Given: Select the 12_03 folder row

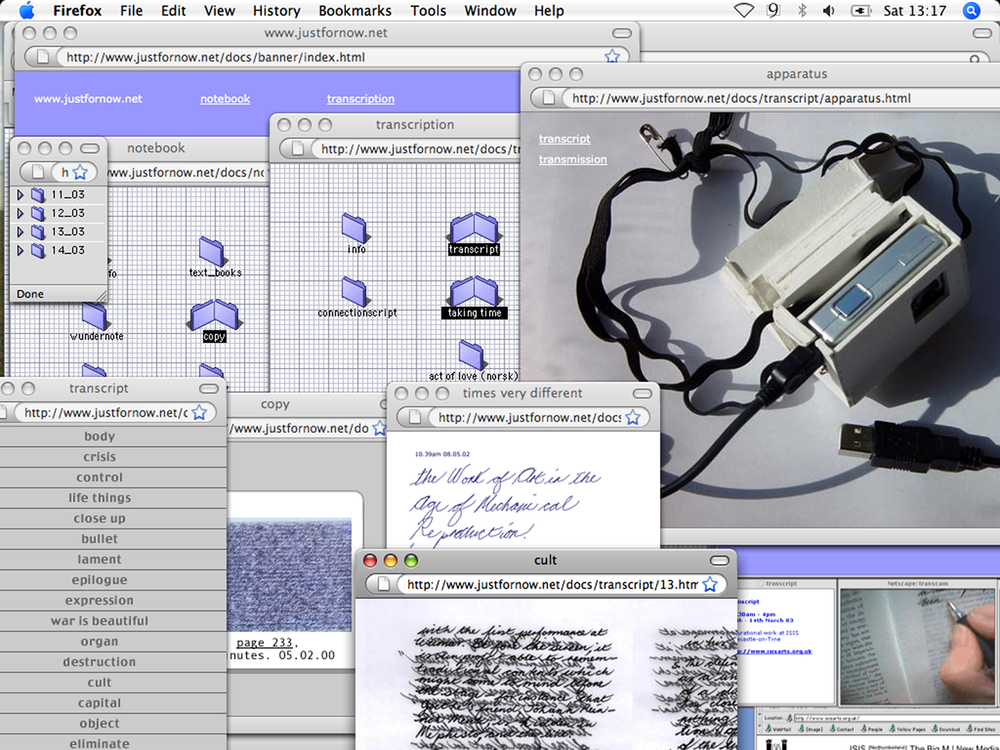Looking at the screenshot, I should coord(59,213).
